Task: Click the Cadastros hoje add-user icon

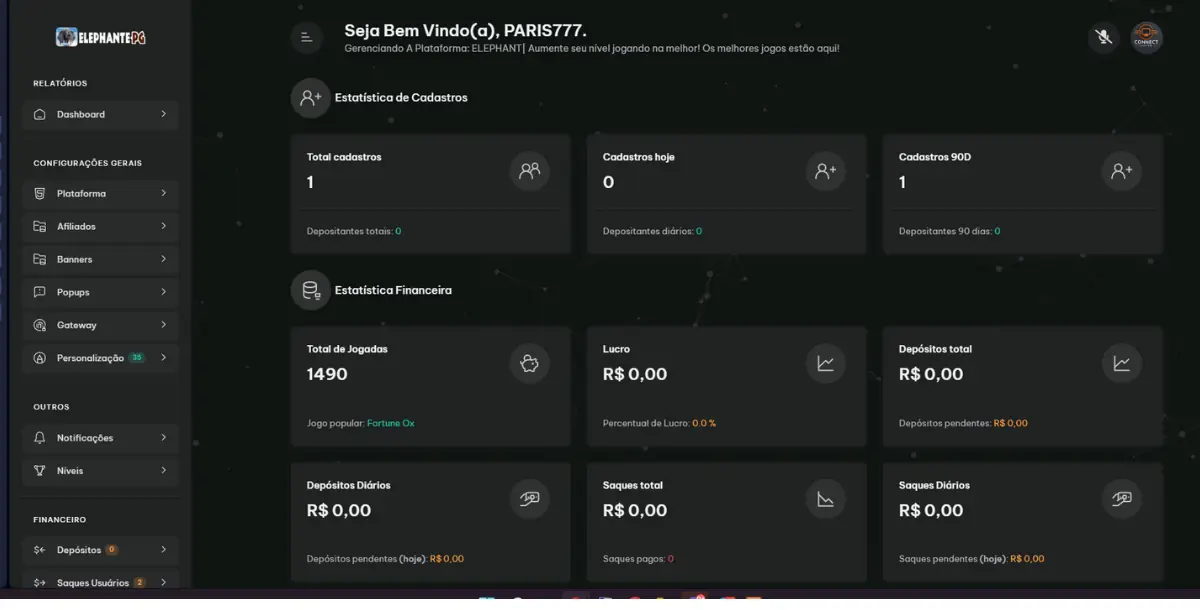Action: [x=825, y=171]
